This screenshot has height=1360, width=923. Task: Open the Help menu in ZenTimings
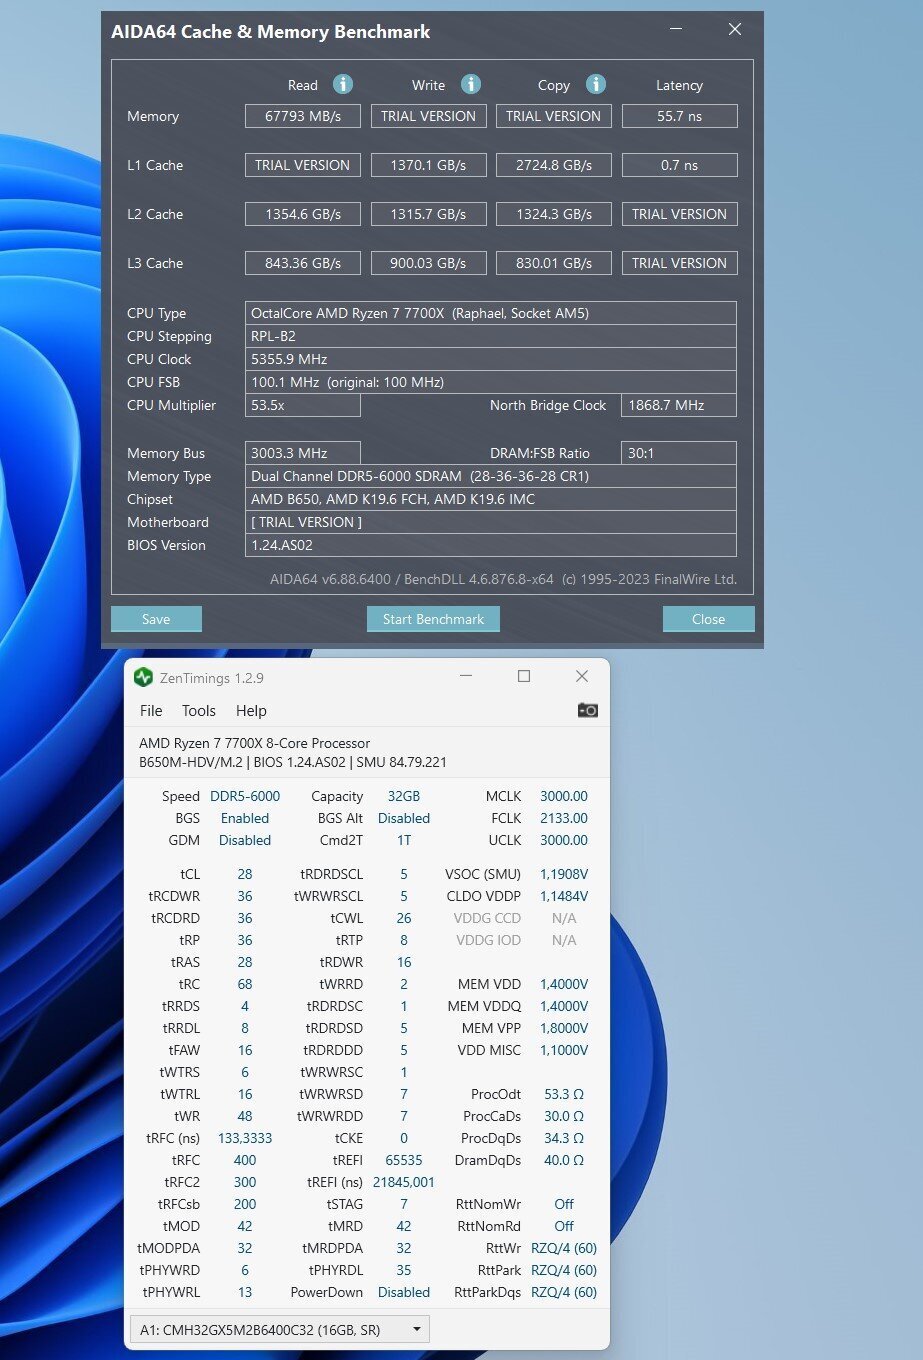[x=251, y=711]
